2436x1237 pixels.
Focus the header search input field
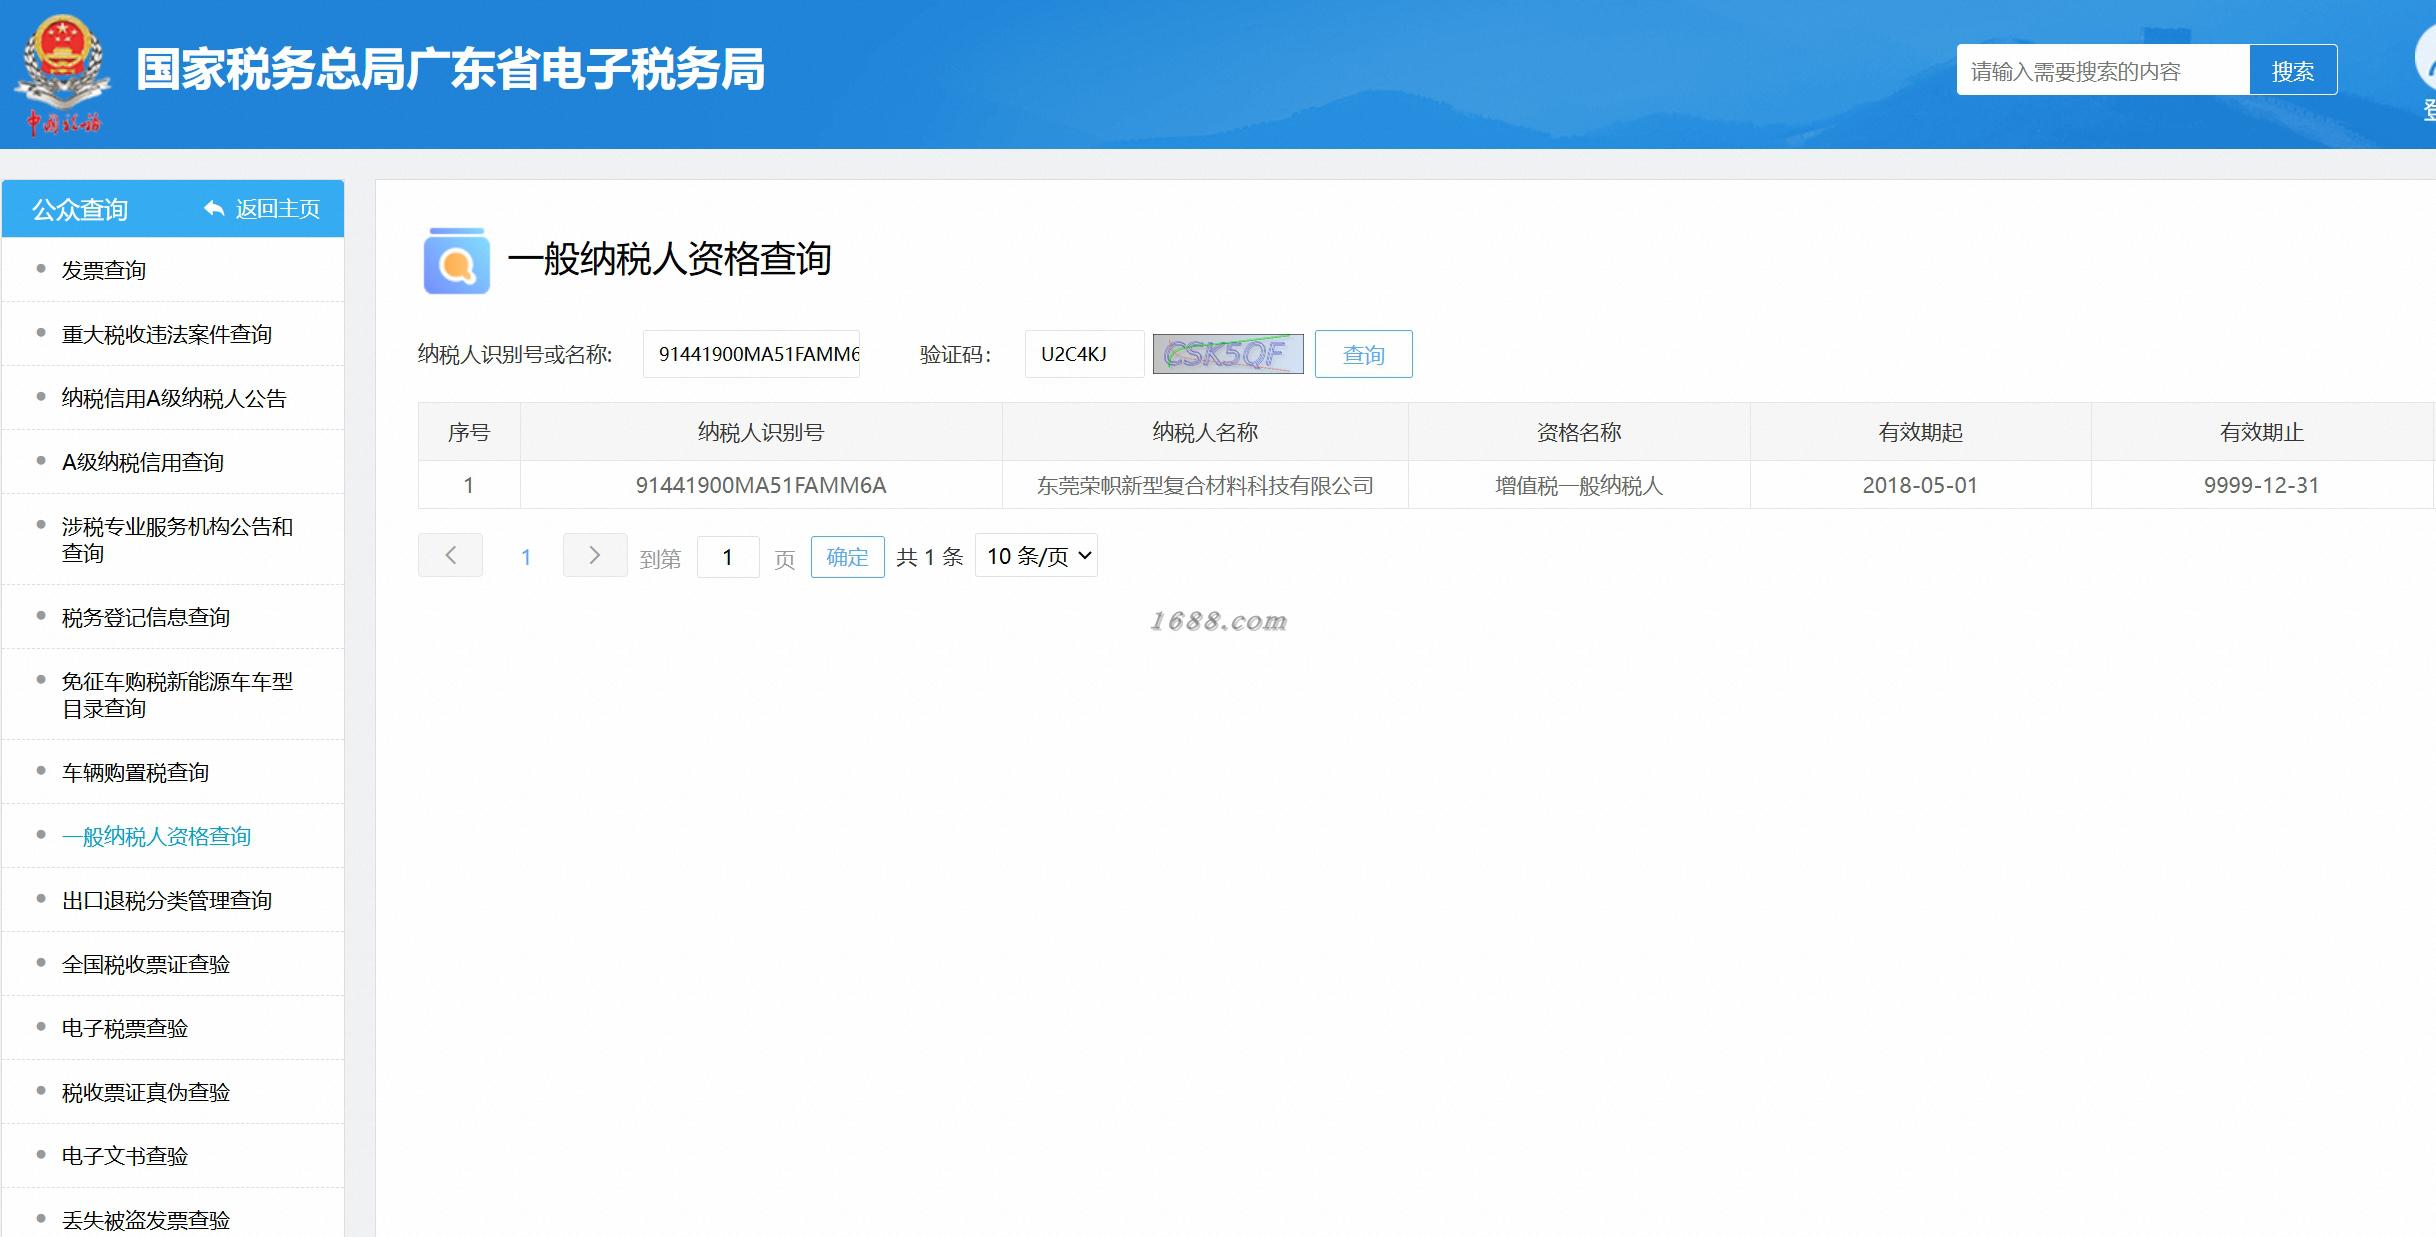point(2103,70)
